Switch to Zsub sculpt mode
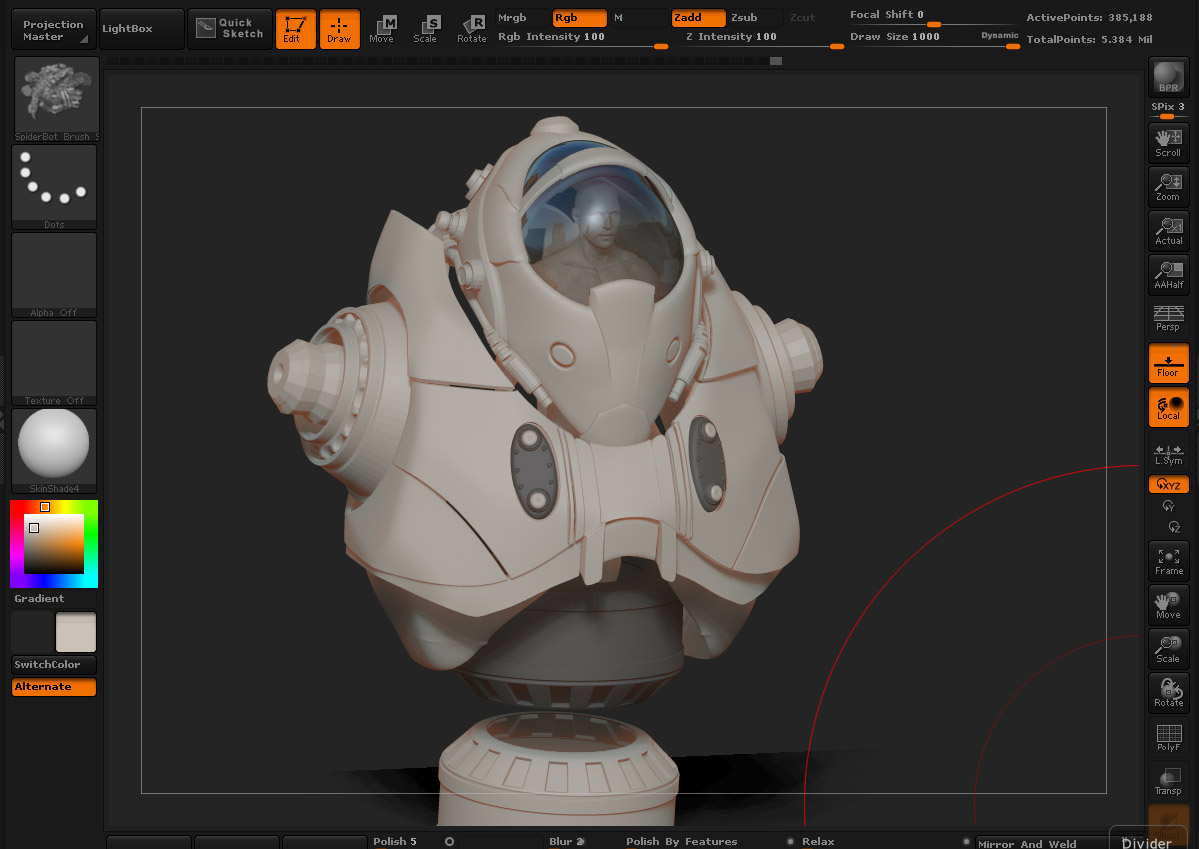The image size is (1199, 849). [755, 18]
